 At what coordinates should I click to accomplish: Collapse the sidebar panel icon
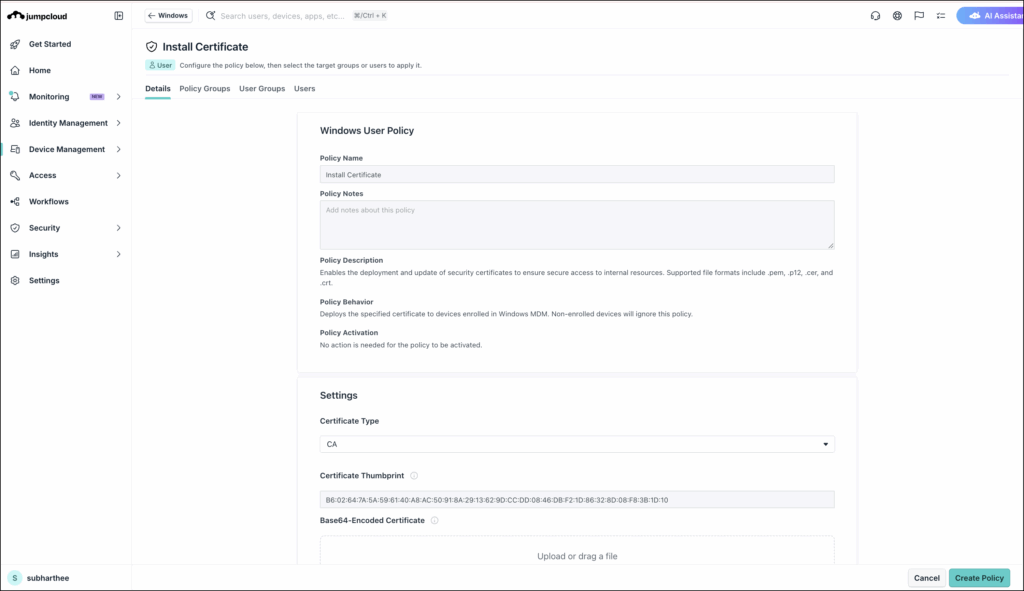(119, 16)
